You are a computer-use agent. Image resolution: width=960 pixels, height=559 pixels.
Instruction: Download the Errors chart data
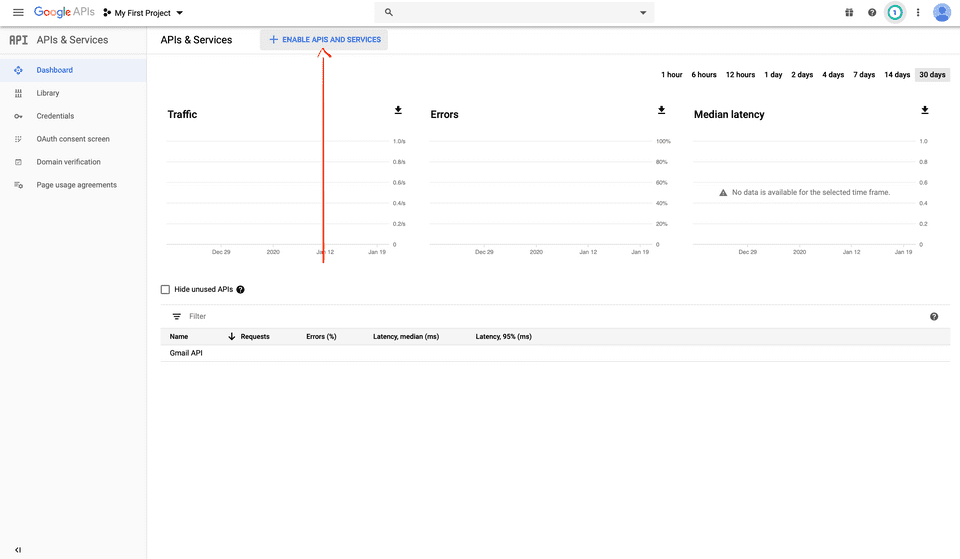point(661,110)
